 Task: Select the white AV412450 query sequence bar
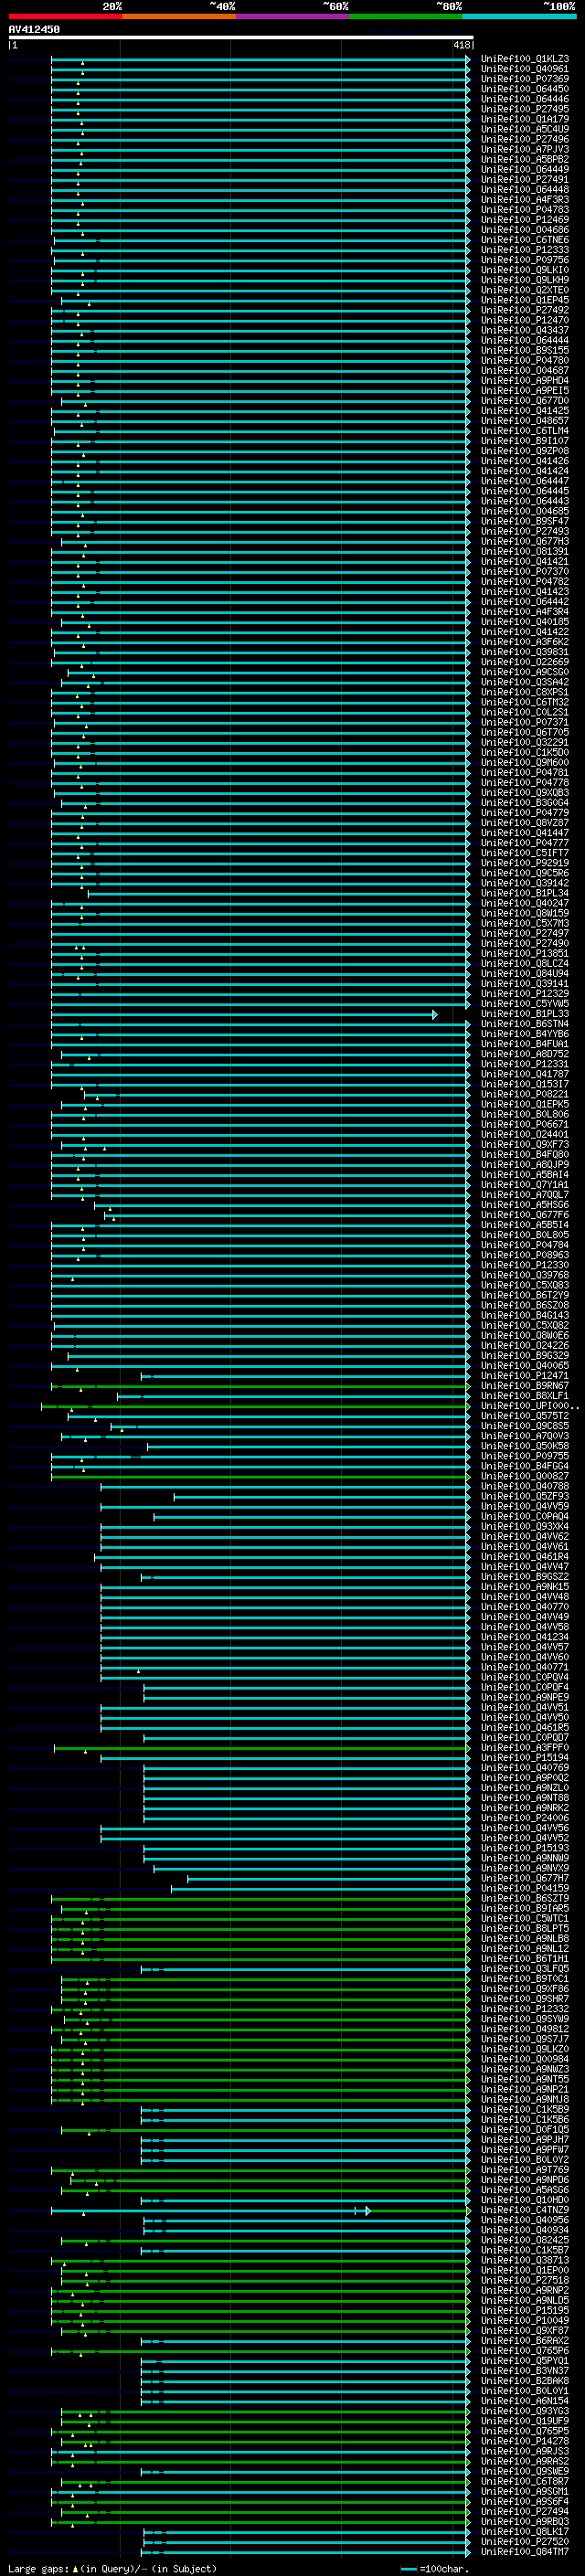(240, 37)
